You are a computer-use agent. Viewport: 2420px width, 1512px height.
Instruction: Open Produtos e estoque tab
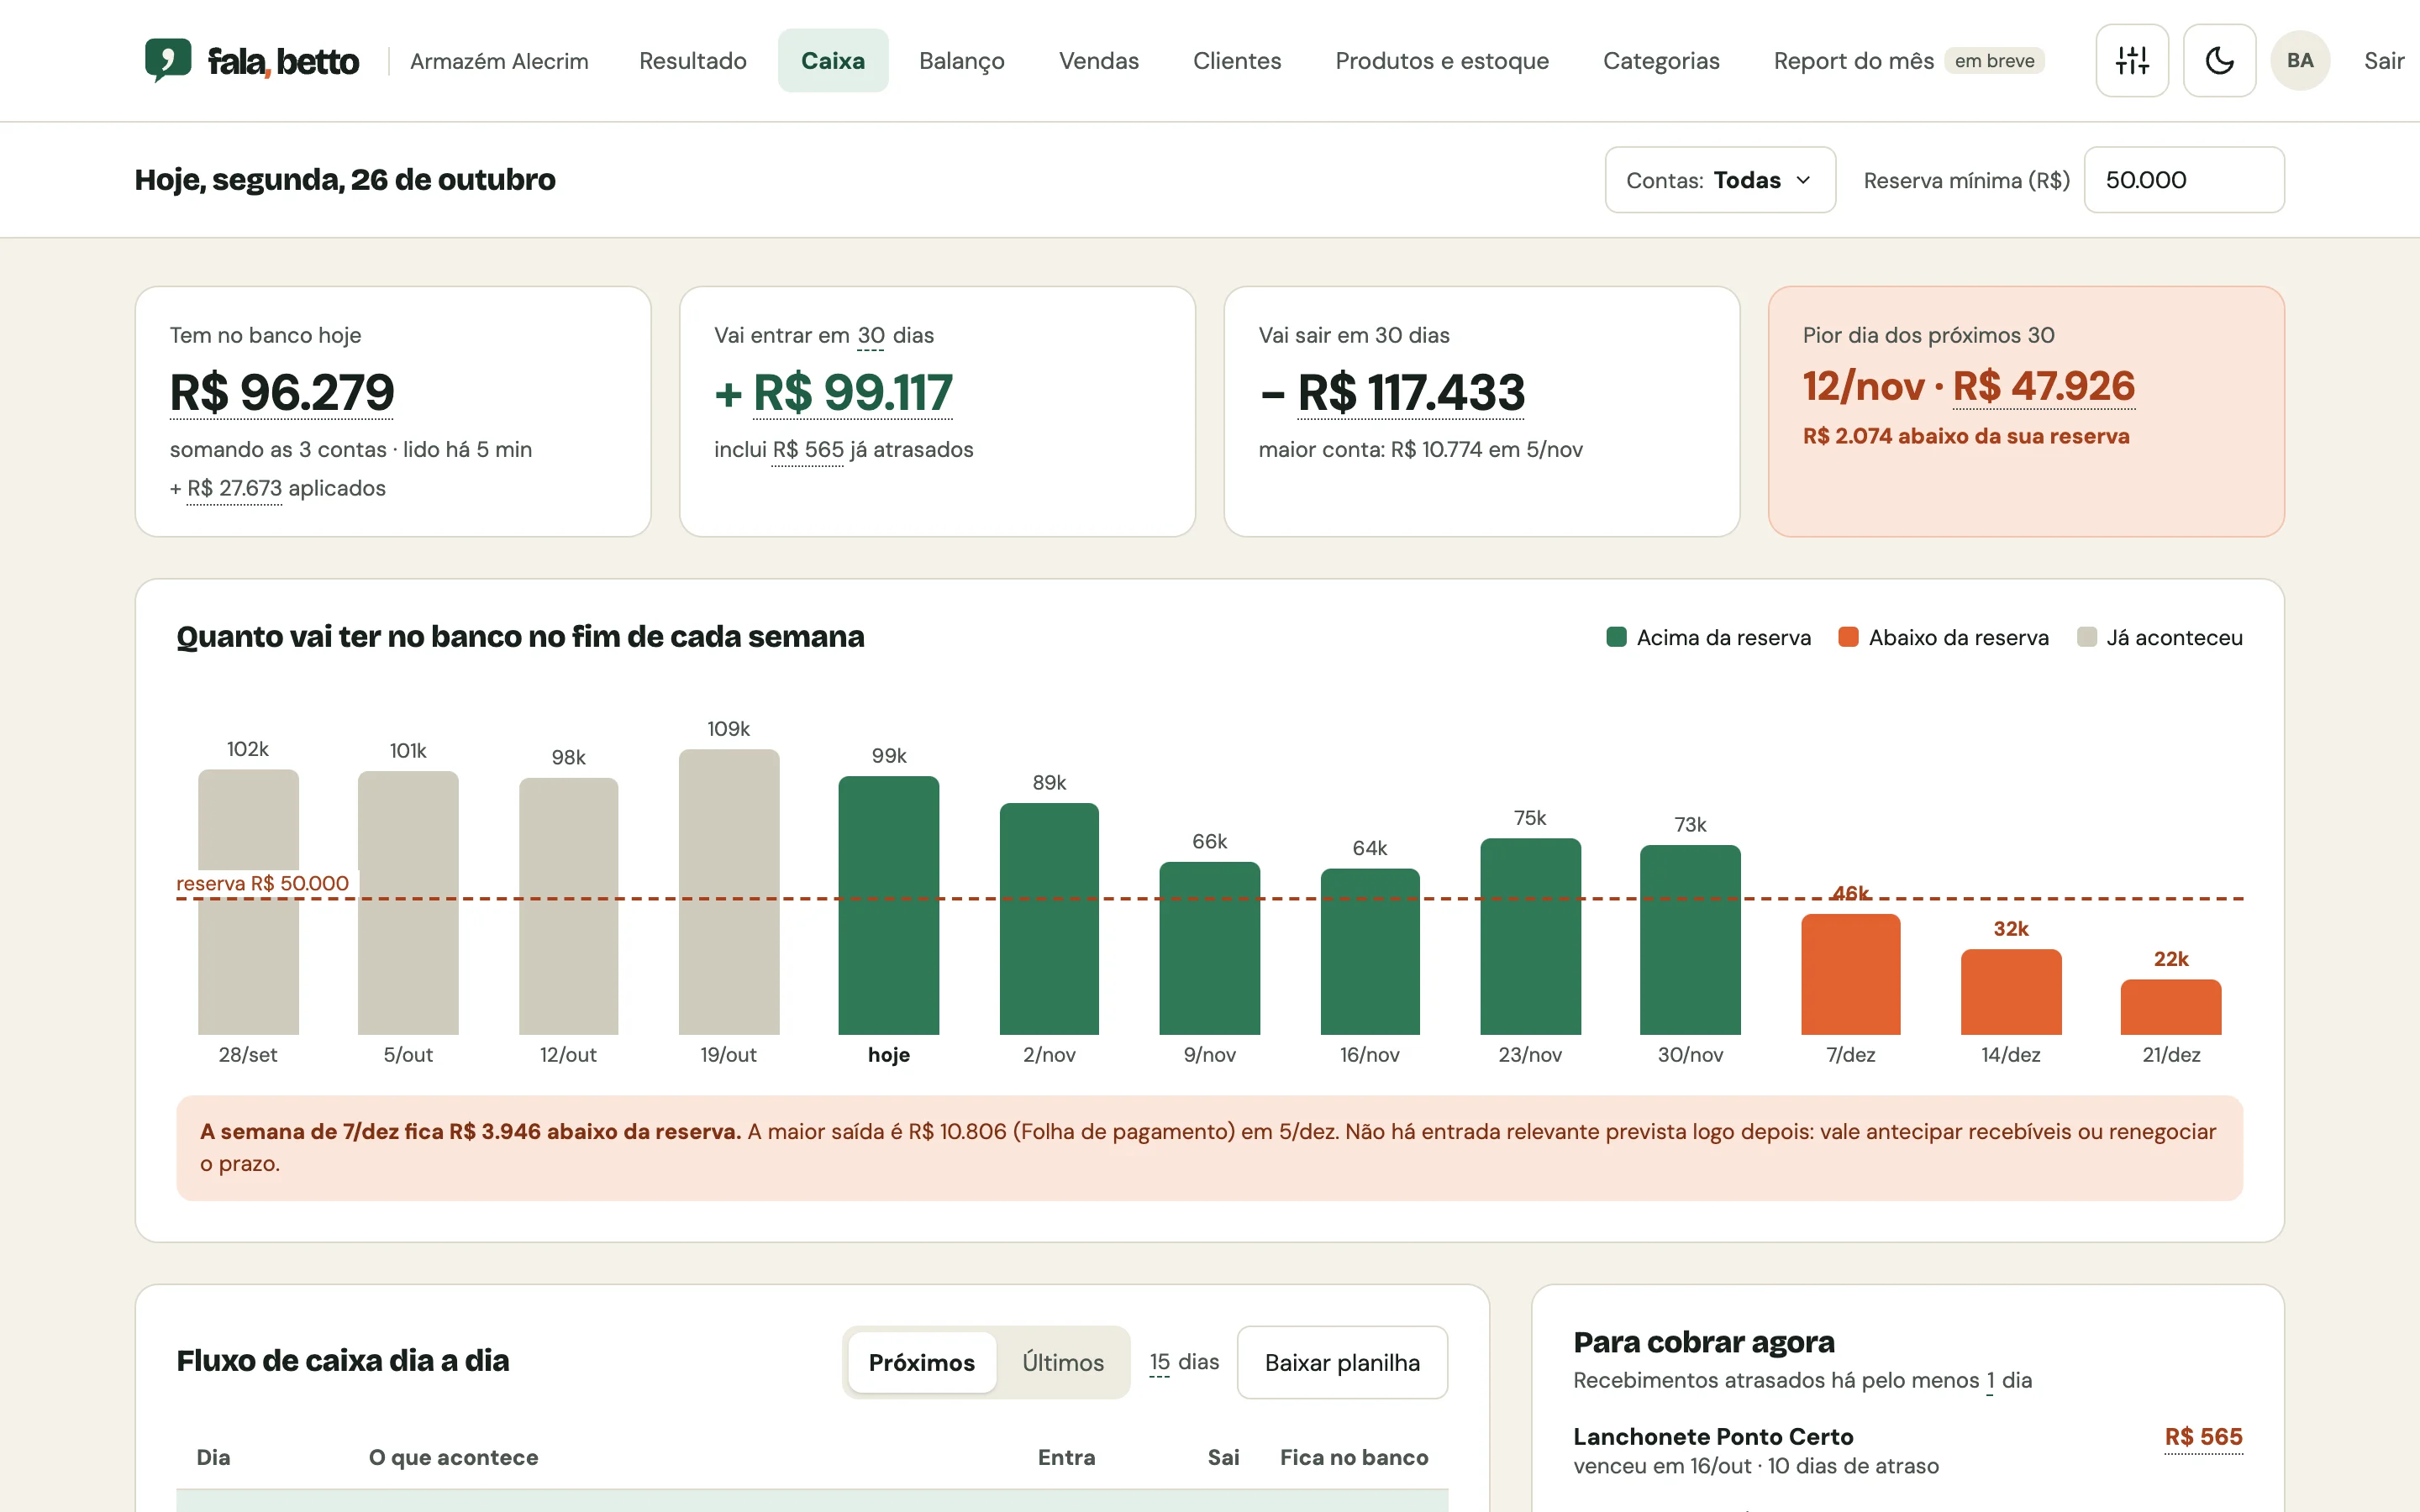(x=1441, y=61)
